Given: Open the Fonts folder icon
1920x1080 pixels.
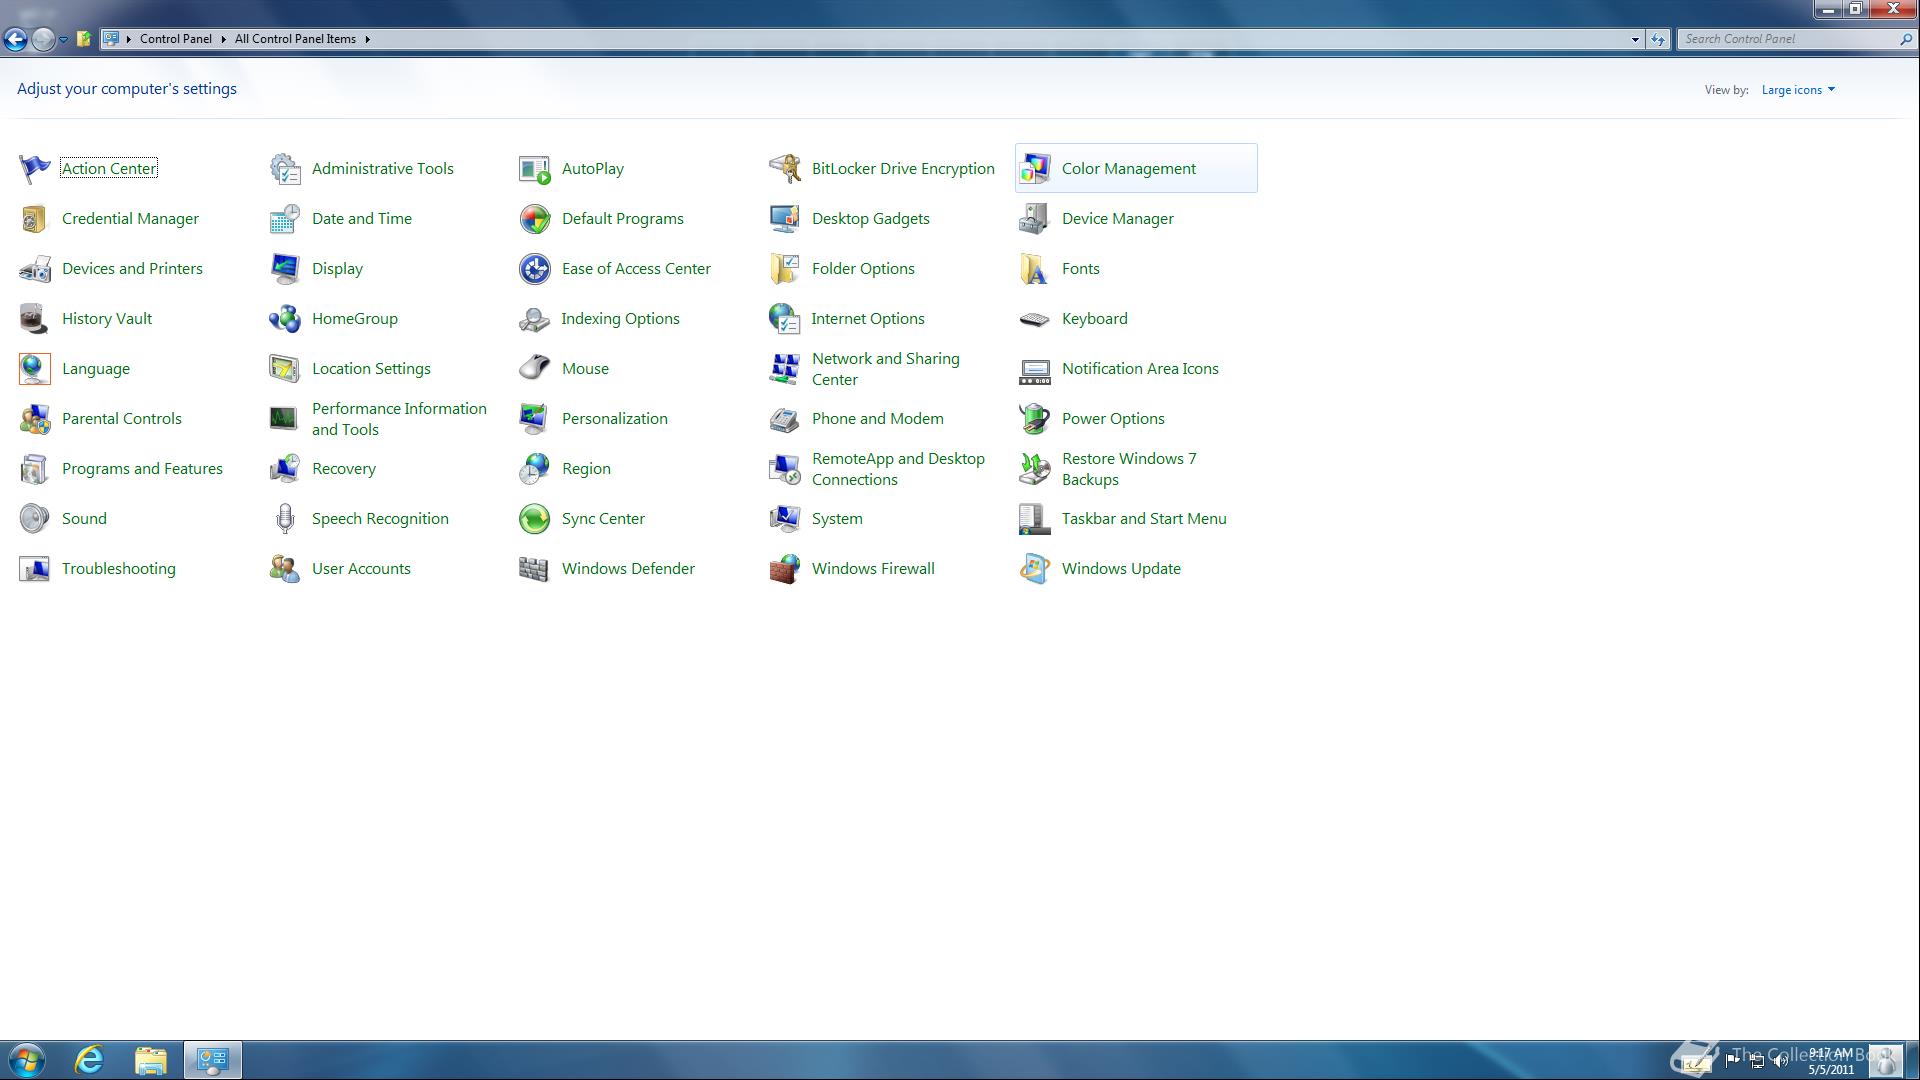Looking at the screenshot, I should (x=1034, y=269).
